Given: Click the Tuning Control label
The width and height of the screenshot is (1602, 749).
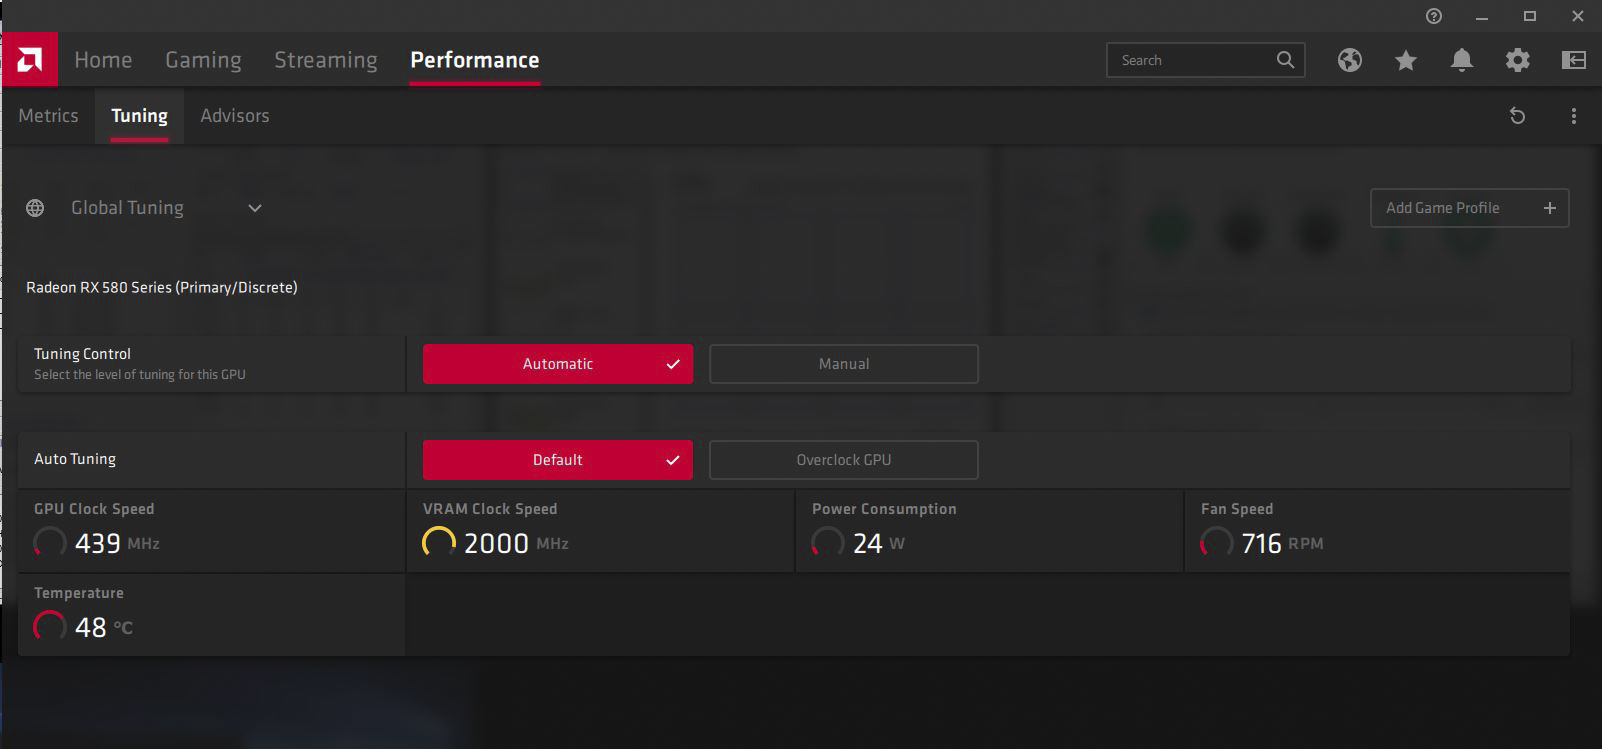Looking at the screenshot, I should [82, 354].
